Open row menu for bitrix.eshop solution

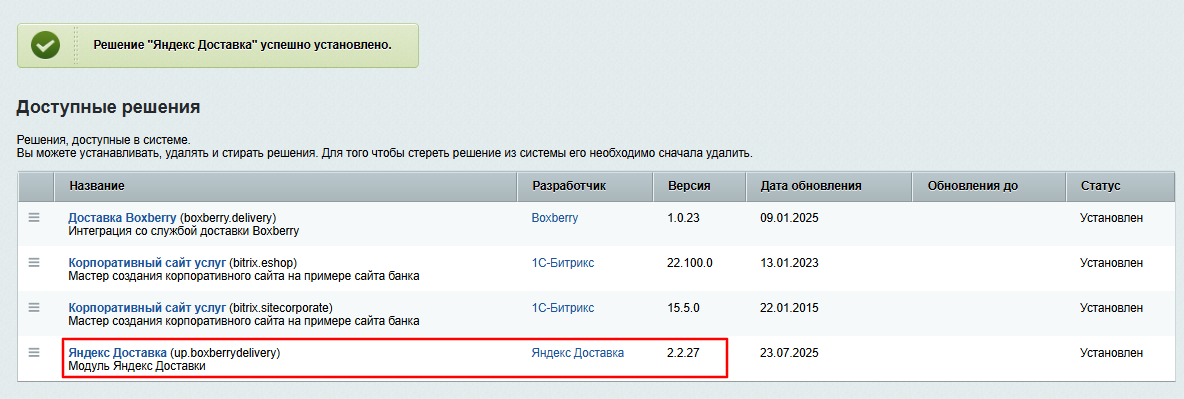point(34,262)
